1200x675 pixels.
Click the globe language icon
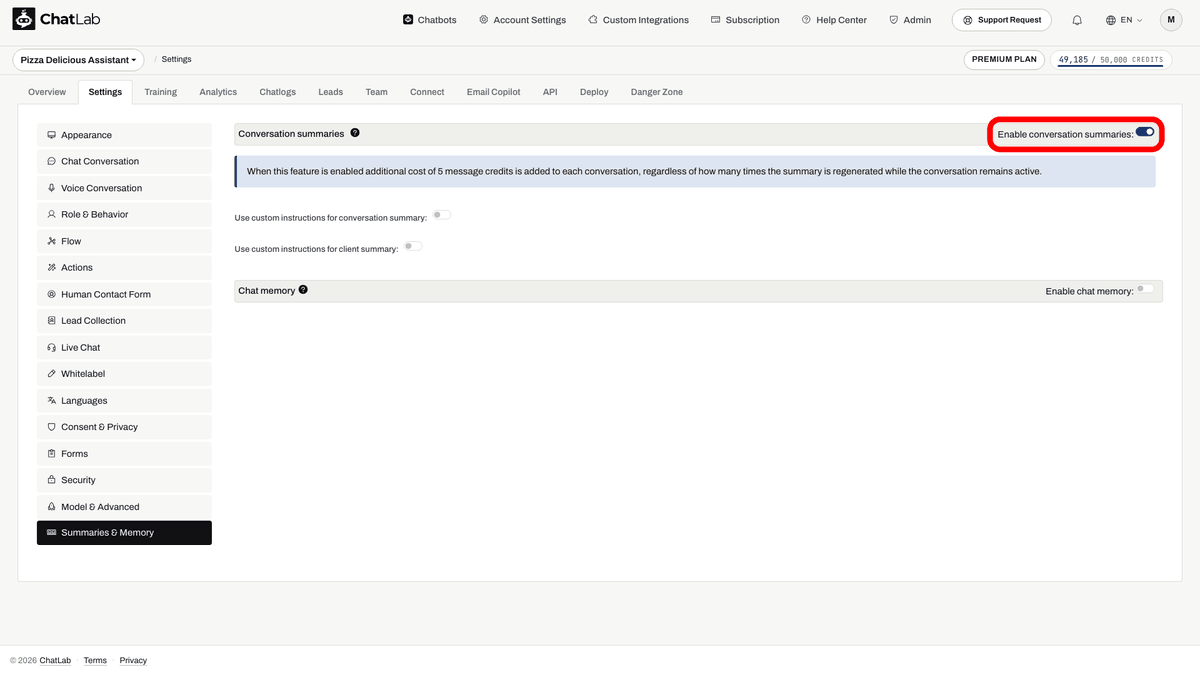[1111, 20]
